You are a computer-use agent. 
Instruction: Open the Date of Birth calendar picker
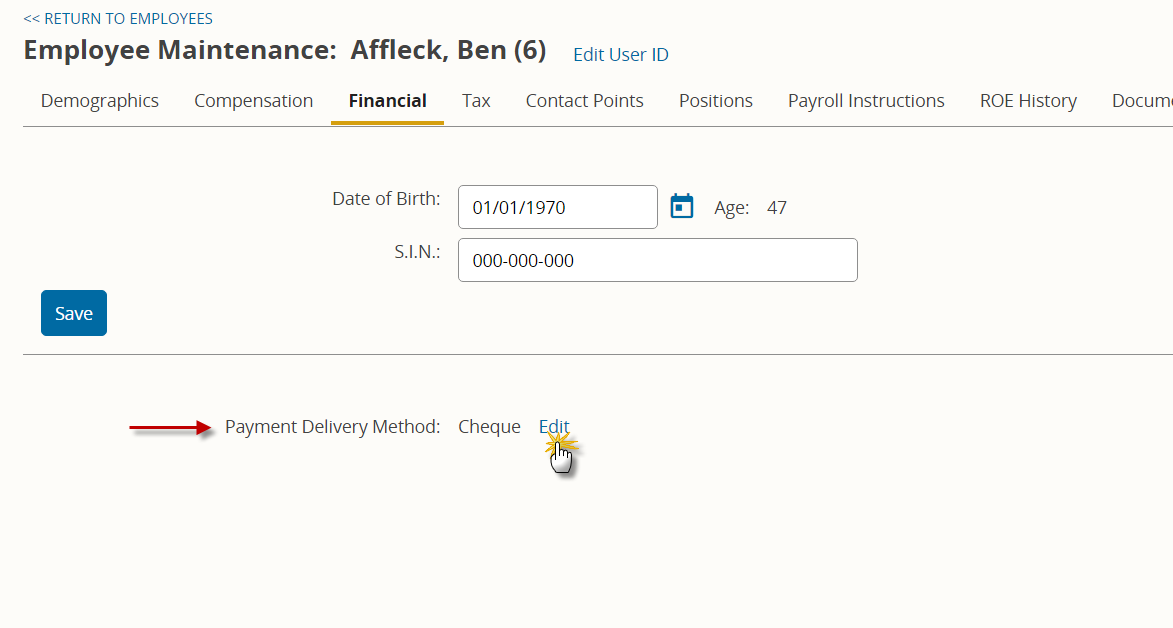(682, 207)
